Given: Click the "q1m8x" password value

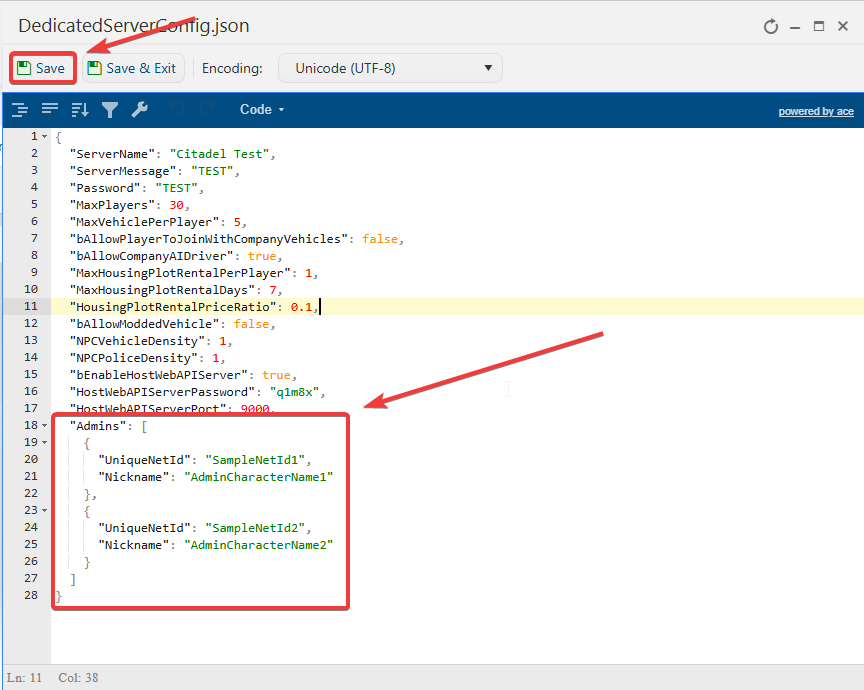Looking at the screenshot, I should [x=294, y=392].
